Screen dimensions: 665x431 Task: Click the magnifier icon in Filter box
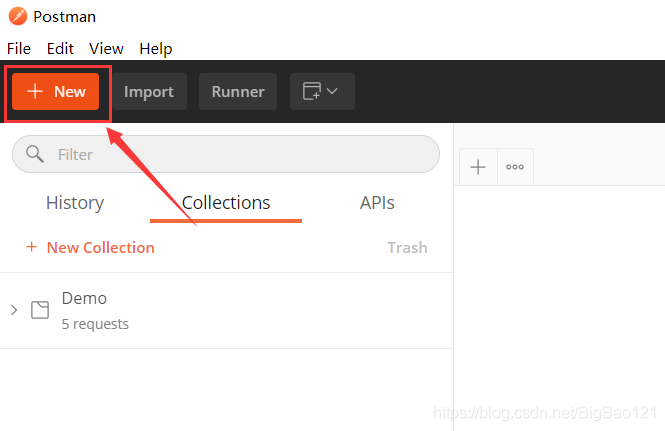coord(34,154)
